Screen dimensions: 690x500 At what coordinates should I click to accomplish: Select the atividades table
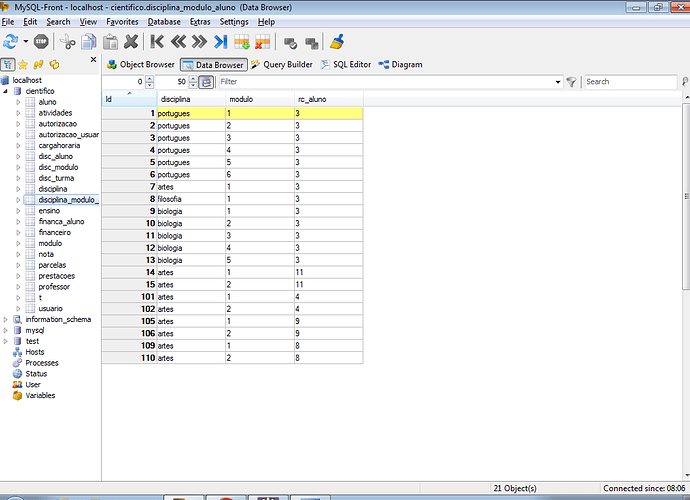coord(55,113)
